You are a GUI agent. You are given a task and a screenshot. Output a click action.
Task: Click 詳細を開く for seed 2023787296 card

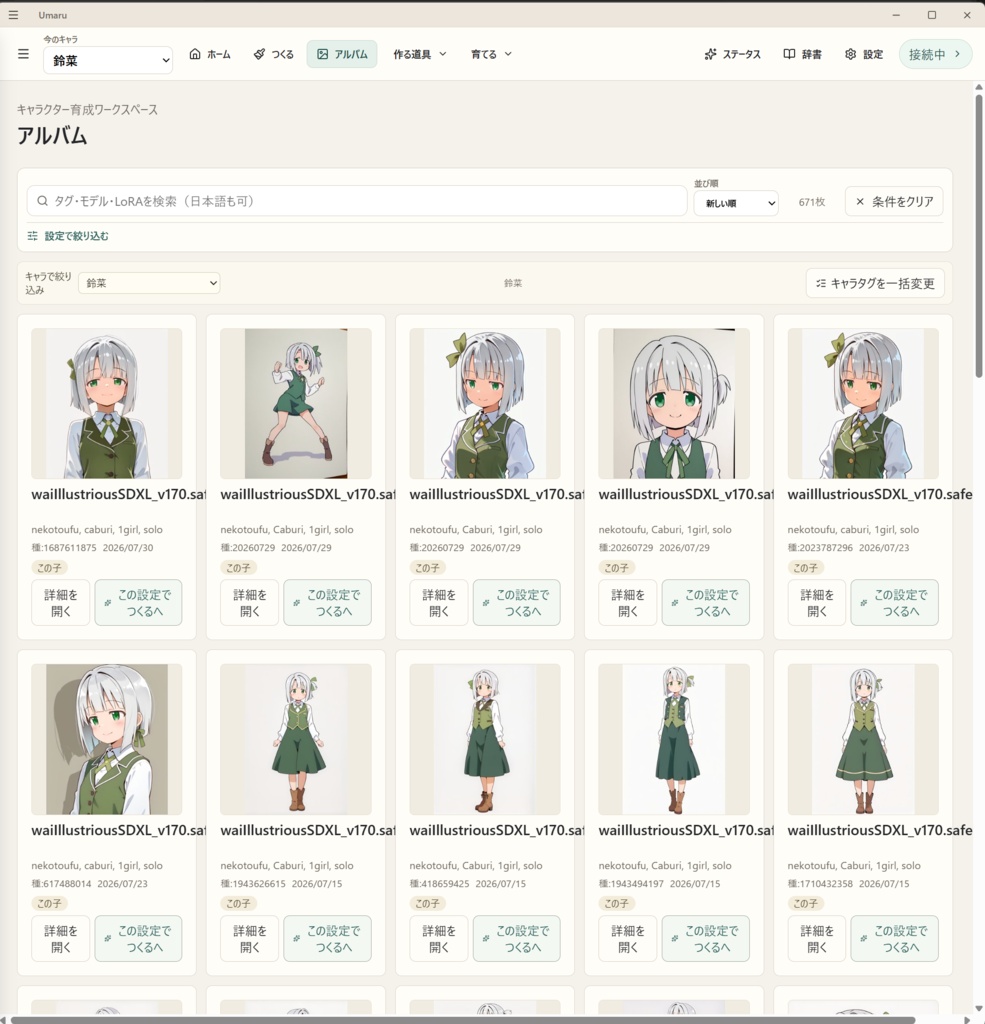[x=816, y=603]
